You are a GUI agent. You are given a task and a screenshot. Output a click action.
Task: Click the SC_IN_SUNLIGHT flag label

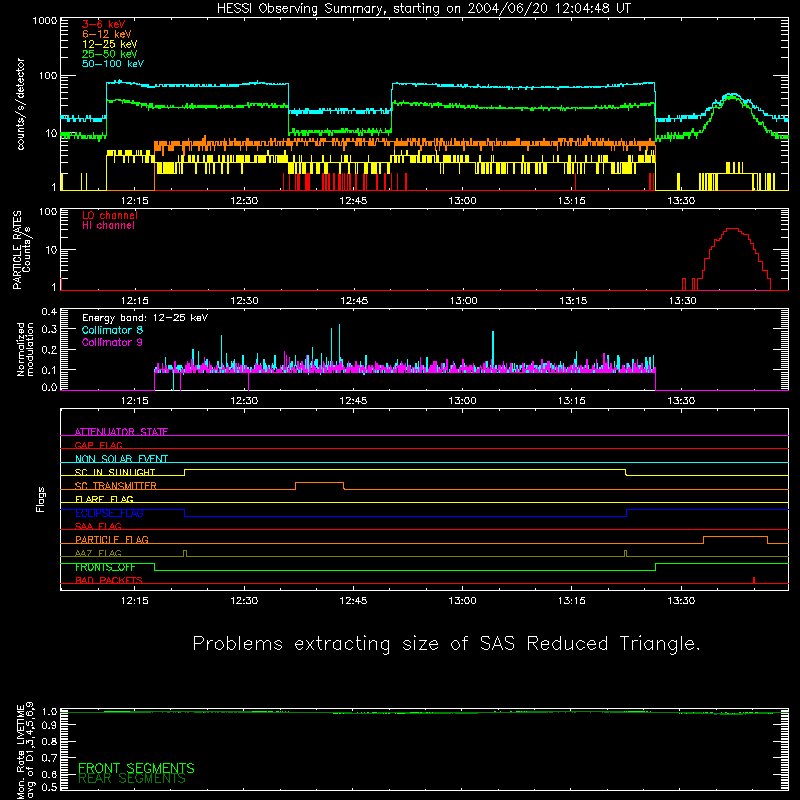(115, 472)
